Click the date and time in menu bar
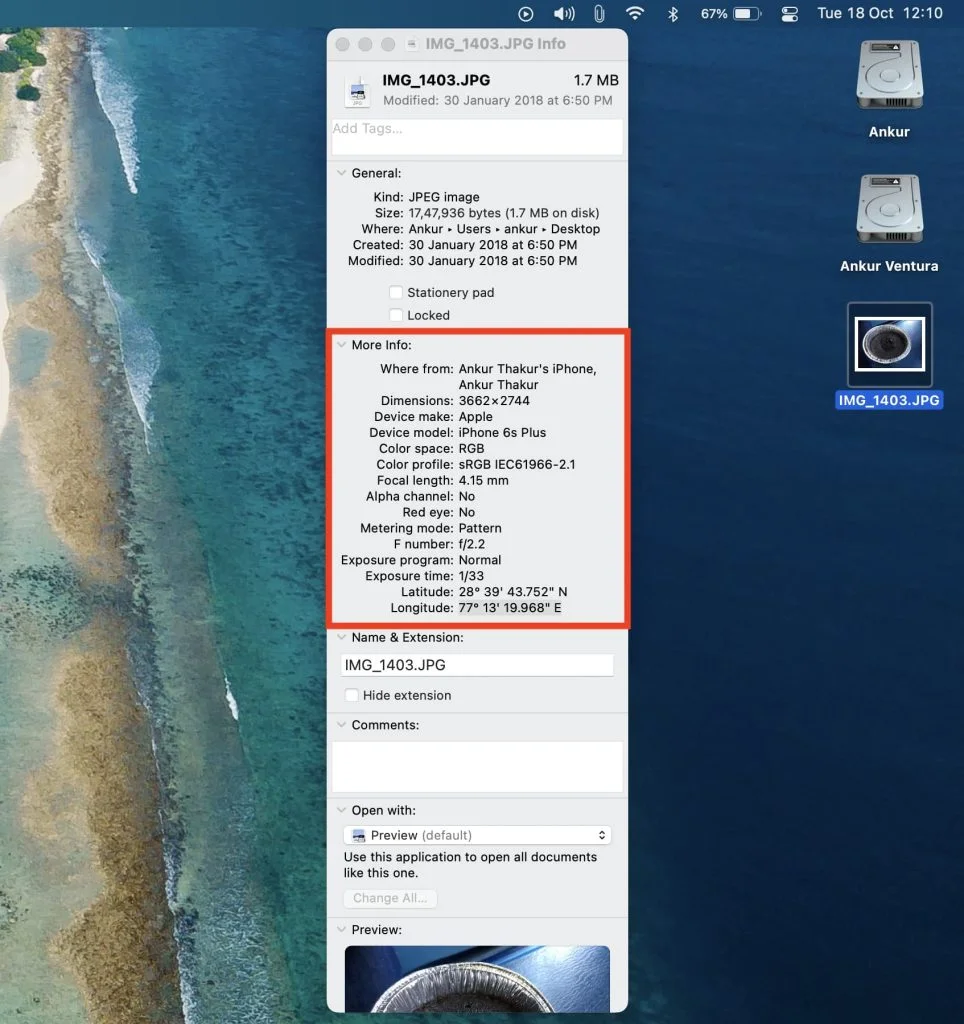The height and width of the screenshot is (1024, 964). (x=880, y=13)
